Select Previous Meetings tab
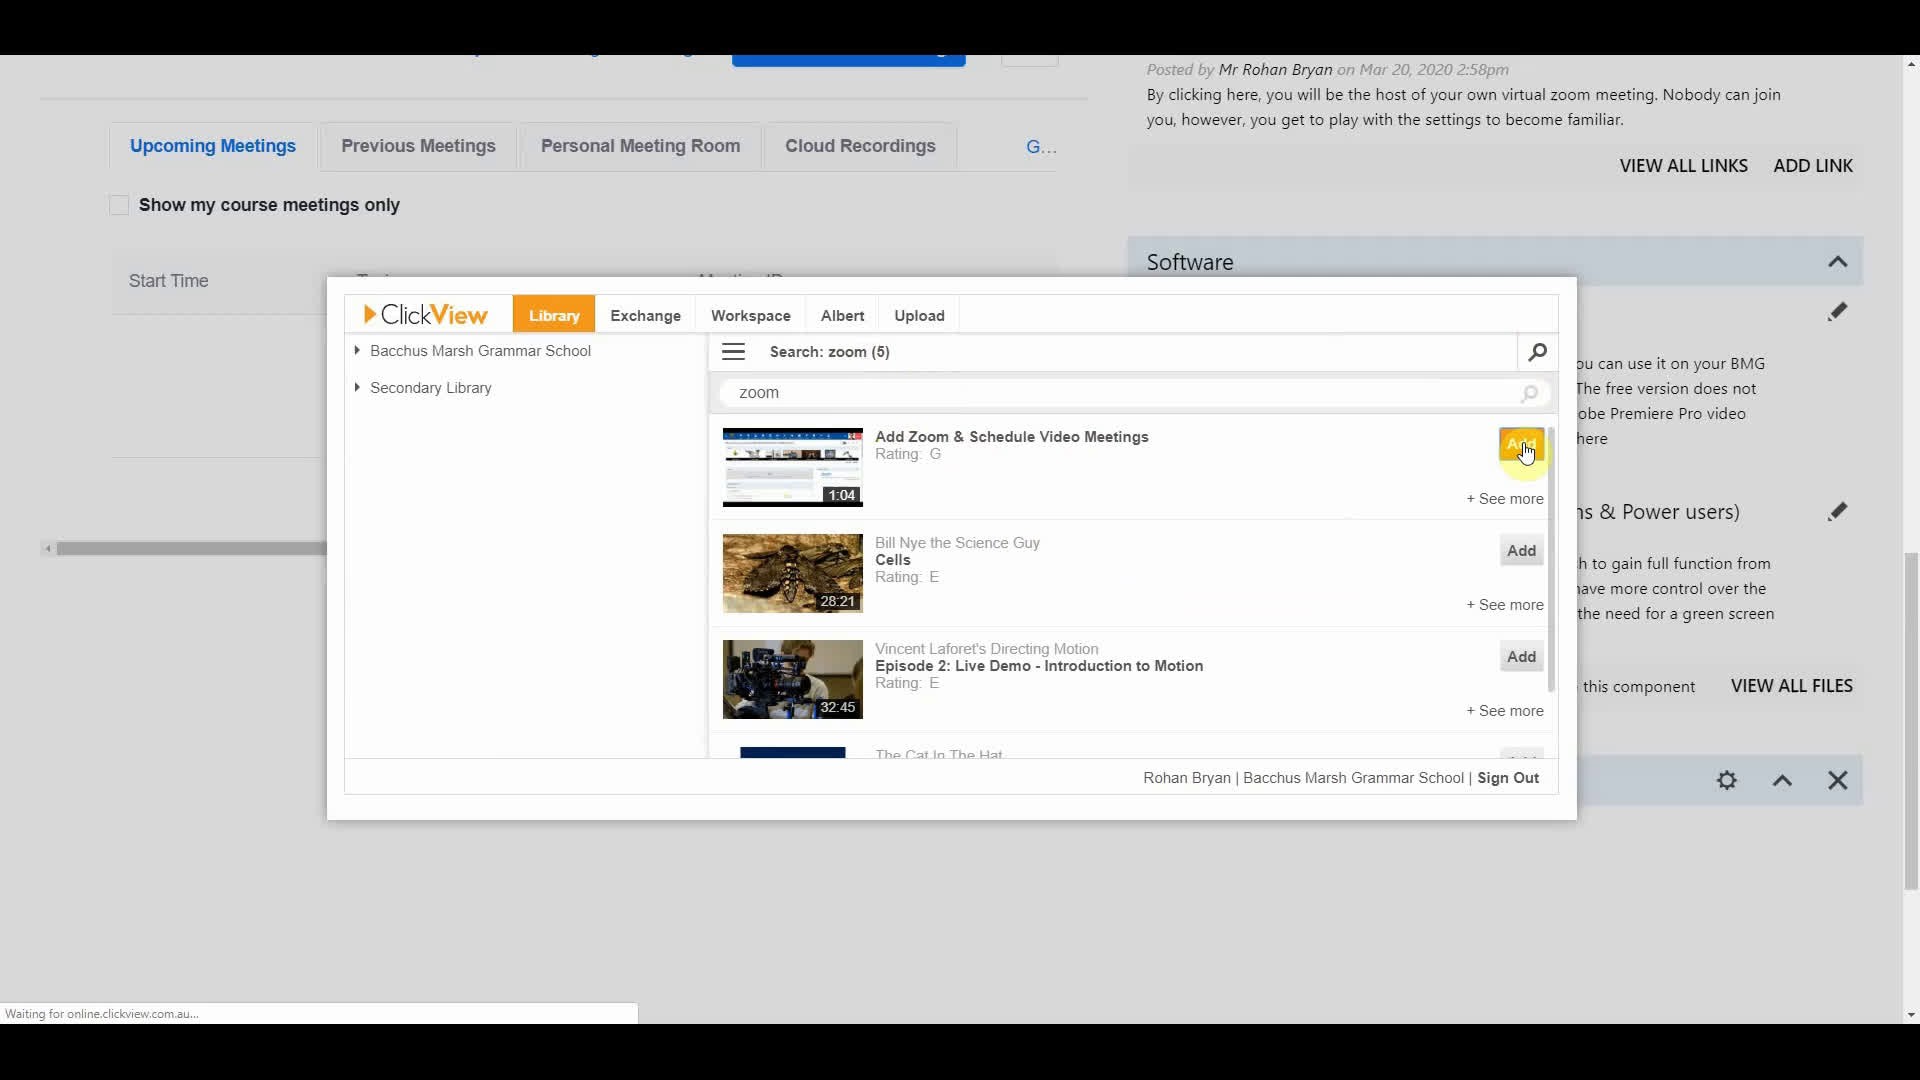1920x1080 pixels. pyautogui.click(x=418, y=146)
